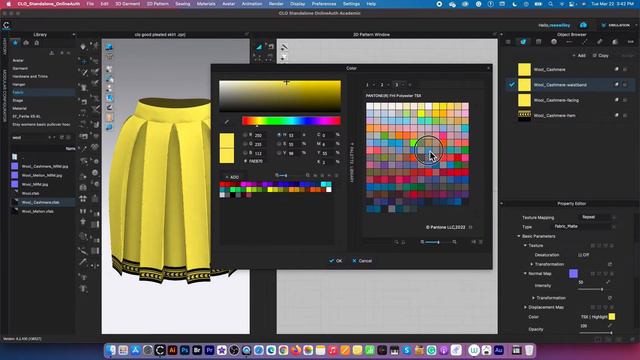640x360 pixels.
Task: Click the yellow Color swatch in Property Editor
Action: [x=611, y=317]
